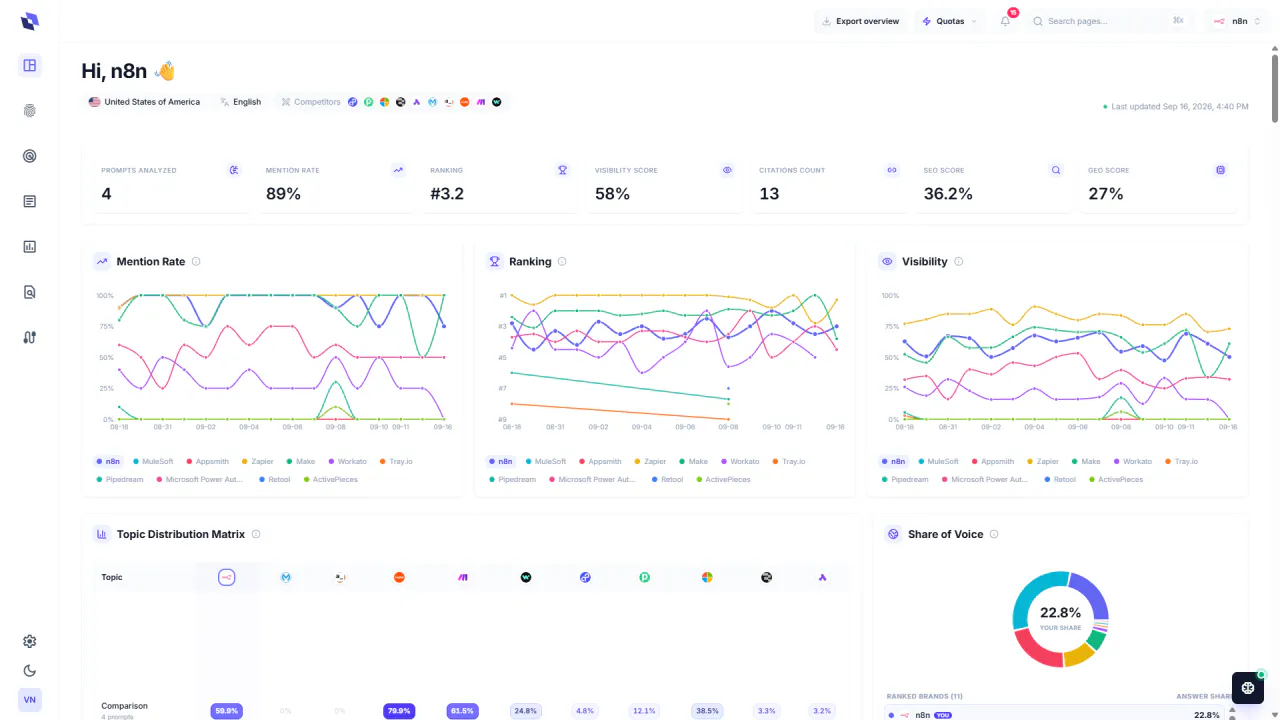Open the settings gear in the sidebar
Image resolution: width=1280 pixels, height=720 pixels.
coord(30,641)
